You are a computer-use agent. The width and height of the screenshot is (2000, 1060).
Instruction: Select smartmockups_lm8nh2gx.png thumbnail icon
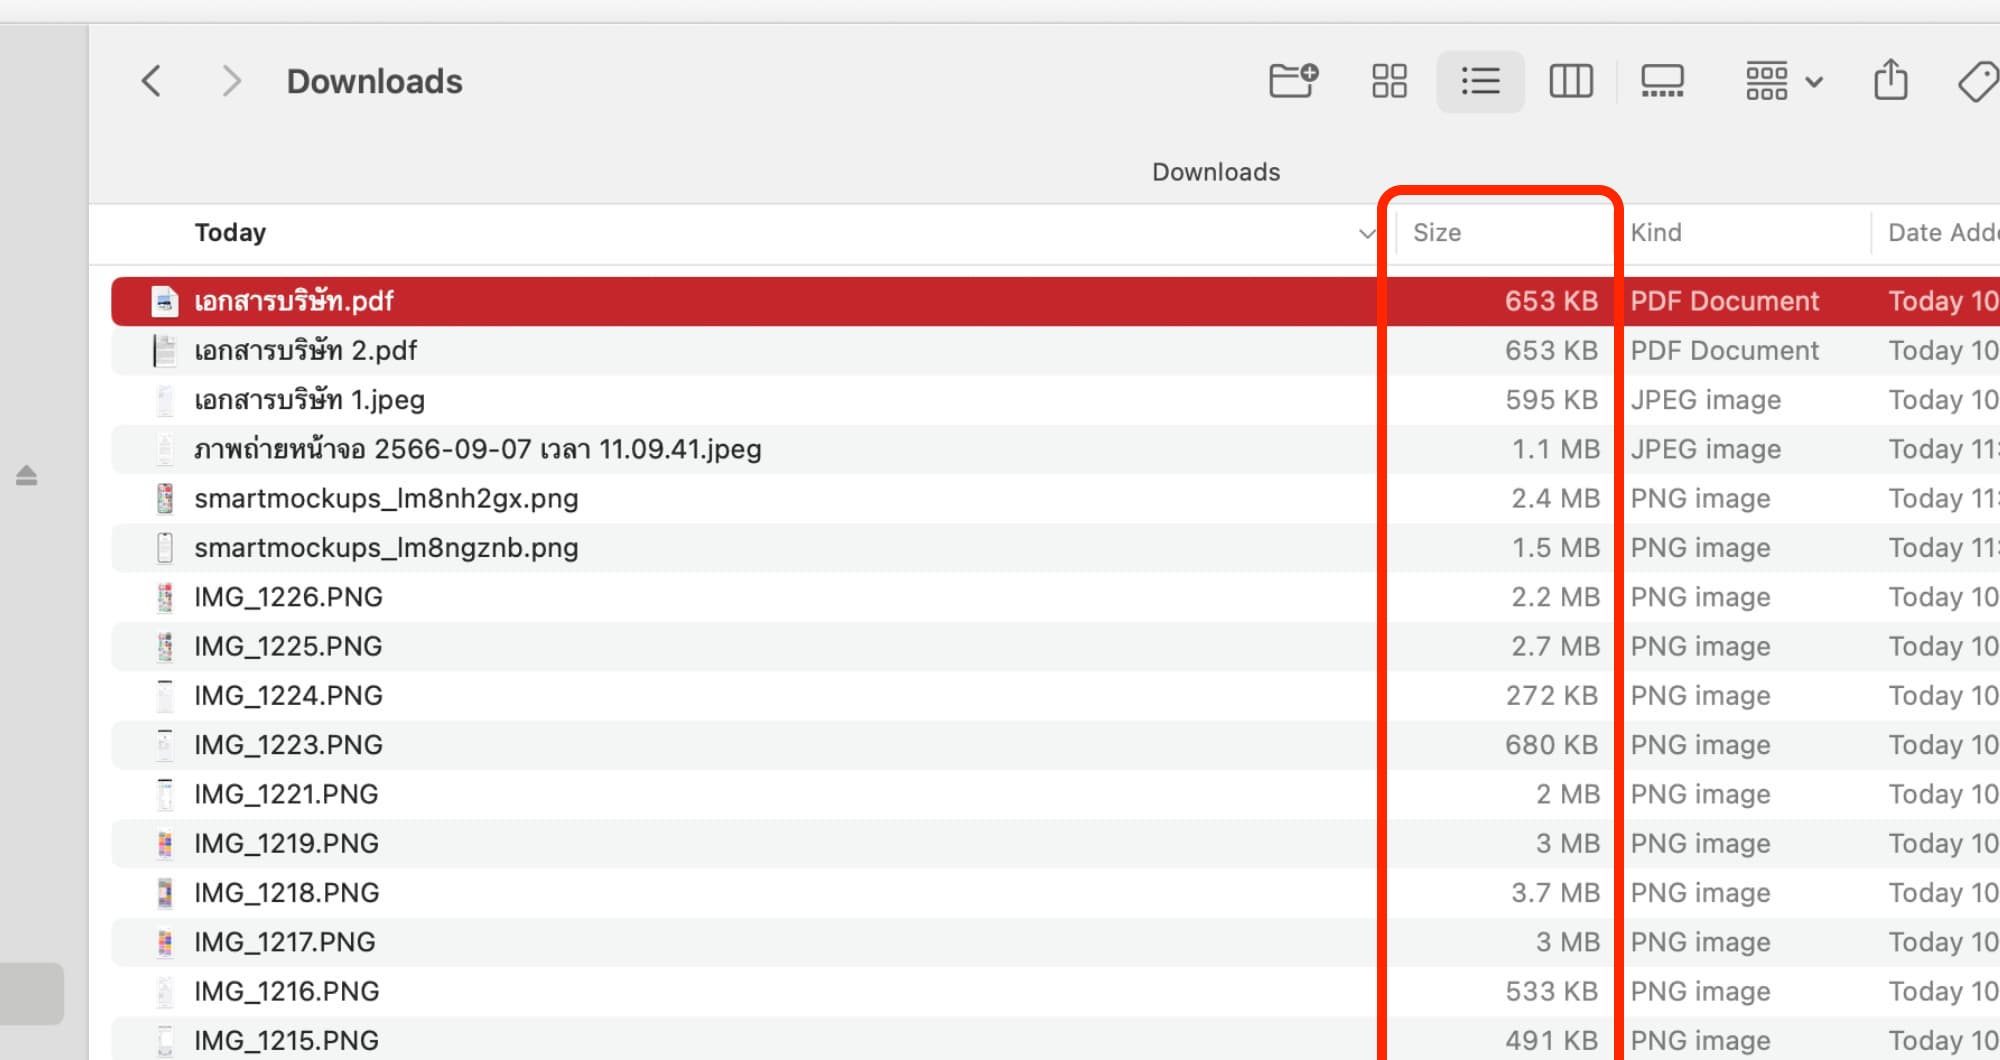click(x=165, y=498)
